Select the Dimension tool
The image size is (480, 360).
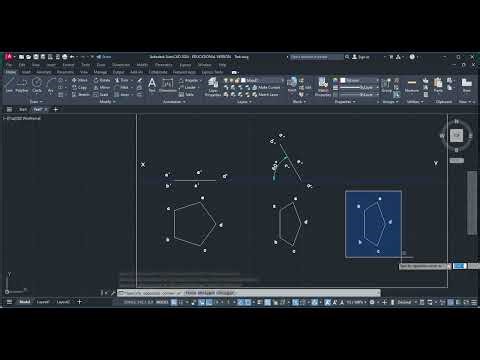(168, 85)
